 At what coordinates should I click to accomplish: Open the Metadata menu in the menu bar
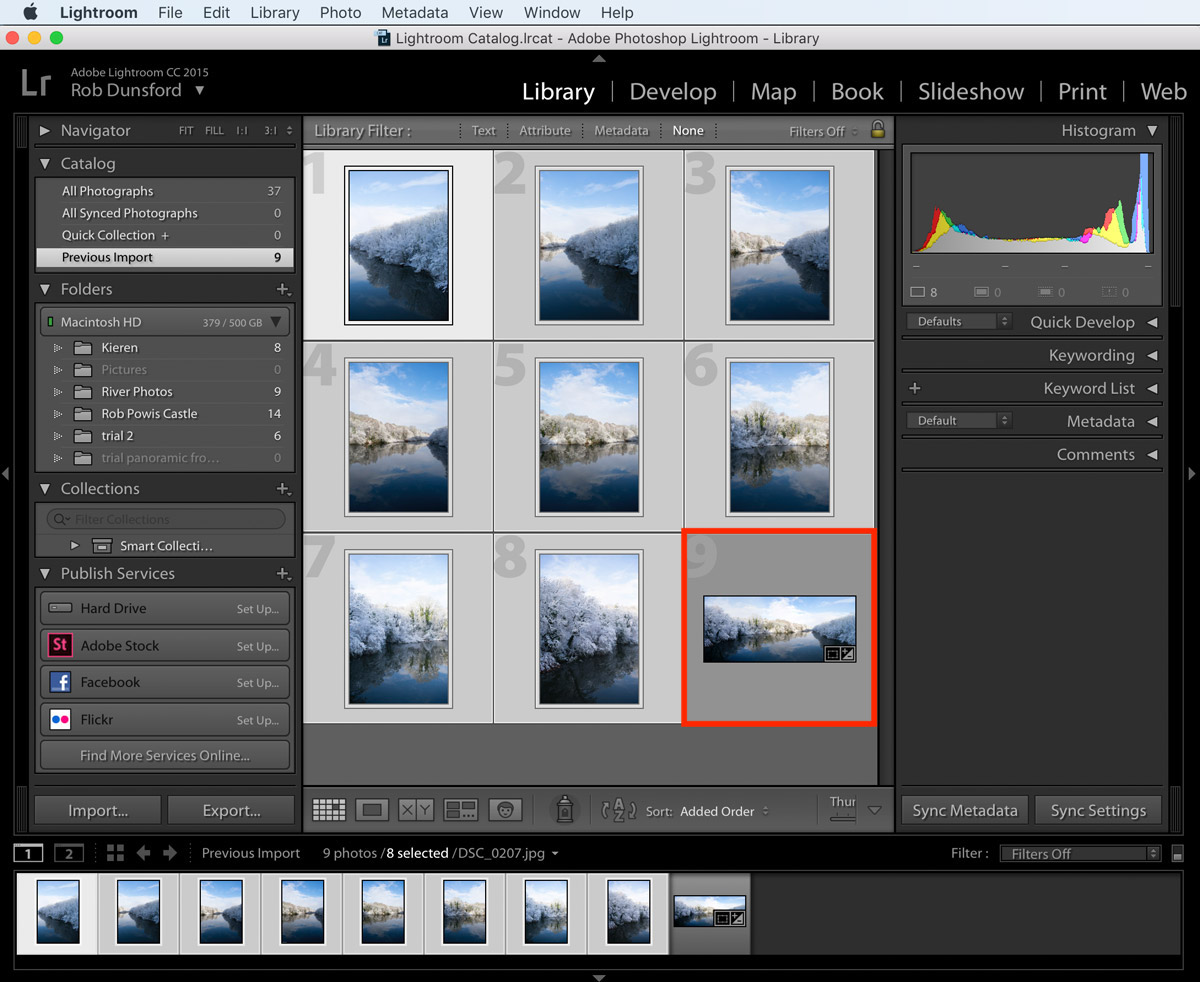tap(414, 12)
